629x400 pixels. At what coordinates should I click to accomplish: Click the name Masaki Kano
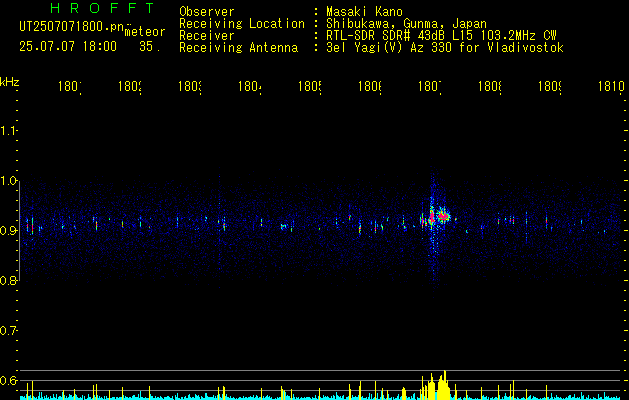point(364,12)
